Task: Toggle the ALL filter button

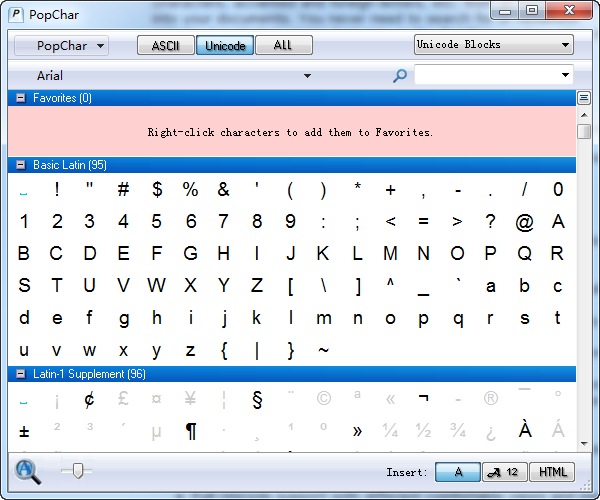Action: [x=284, y=46]
